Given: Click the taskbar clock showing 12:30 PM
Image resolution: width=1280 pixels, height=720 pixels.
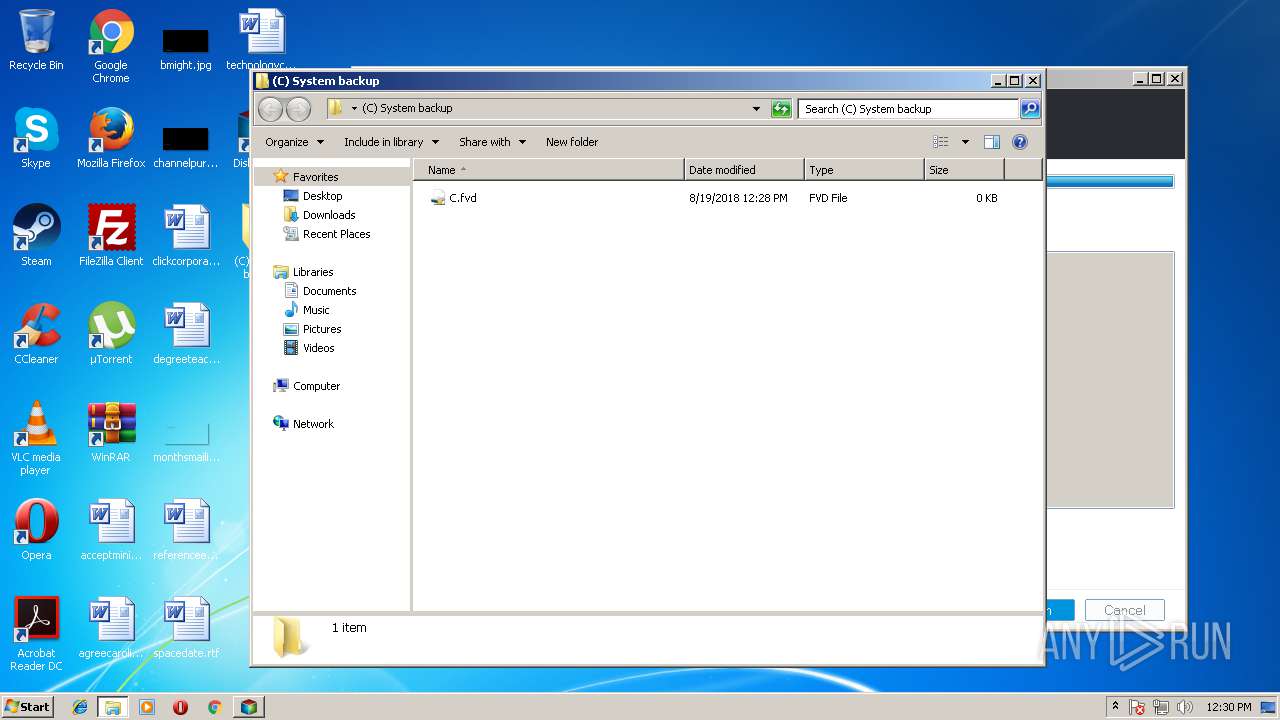Looking at the screenshot, I should pos(1228,707).
